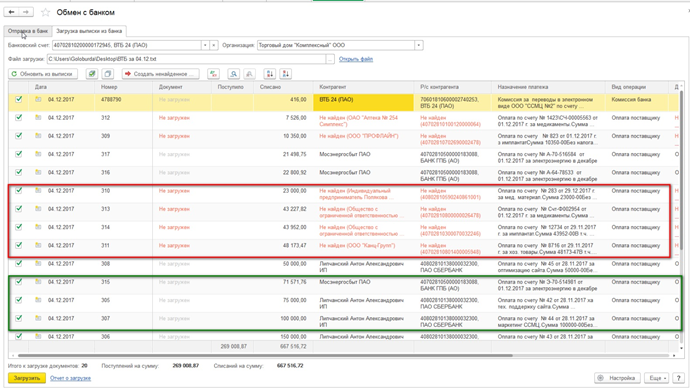Viewport: 690px width, 388px height.
Task: Click document icon in row number 308
Action: (38, 264)
